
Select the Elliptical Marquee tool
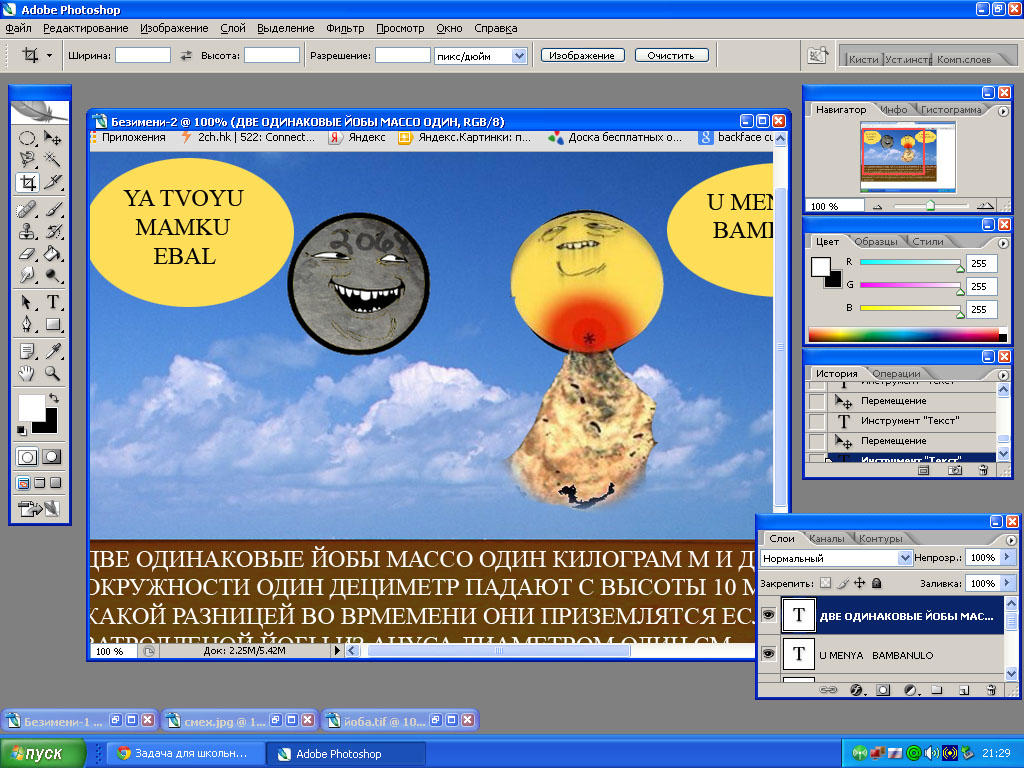click(27, 138)
